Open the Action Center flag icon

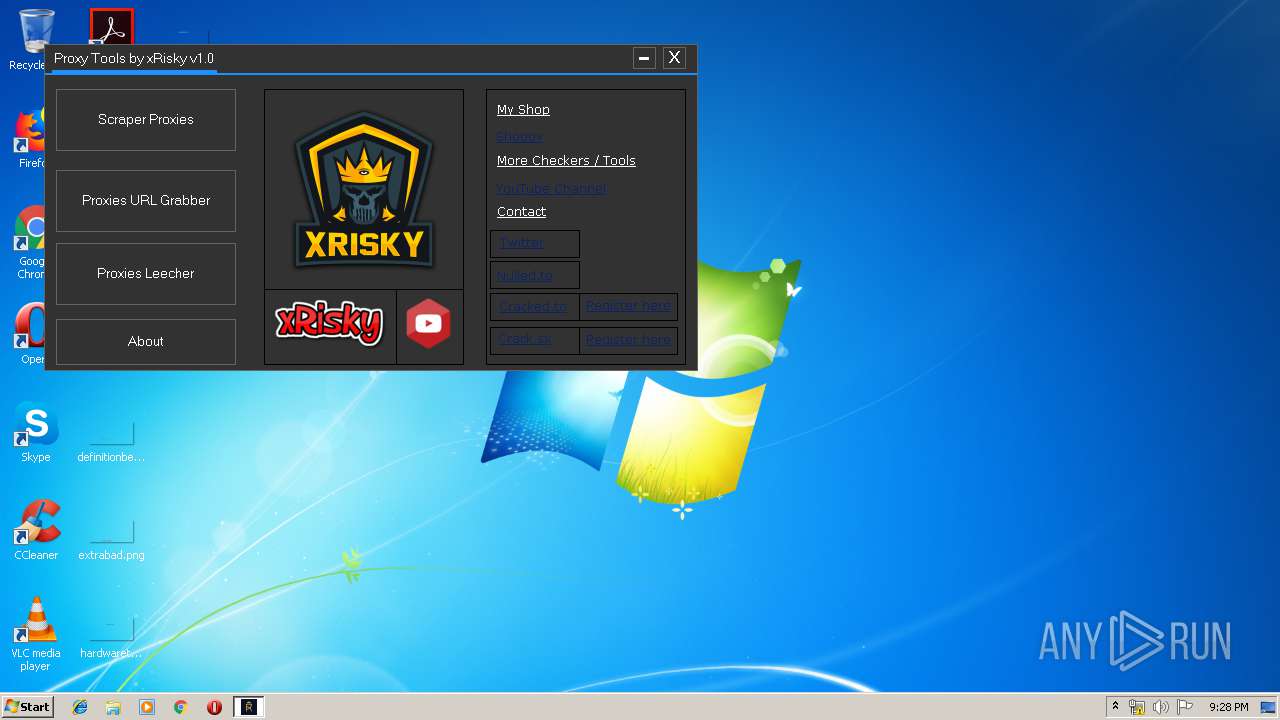(1185, 707)
